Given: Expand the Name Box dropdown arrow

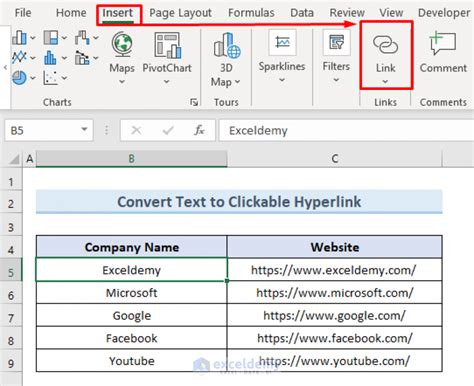Looking at the screenshot, I should point(84,130).
